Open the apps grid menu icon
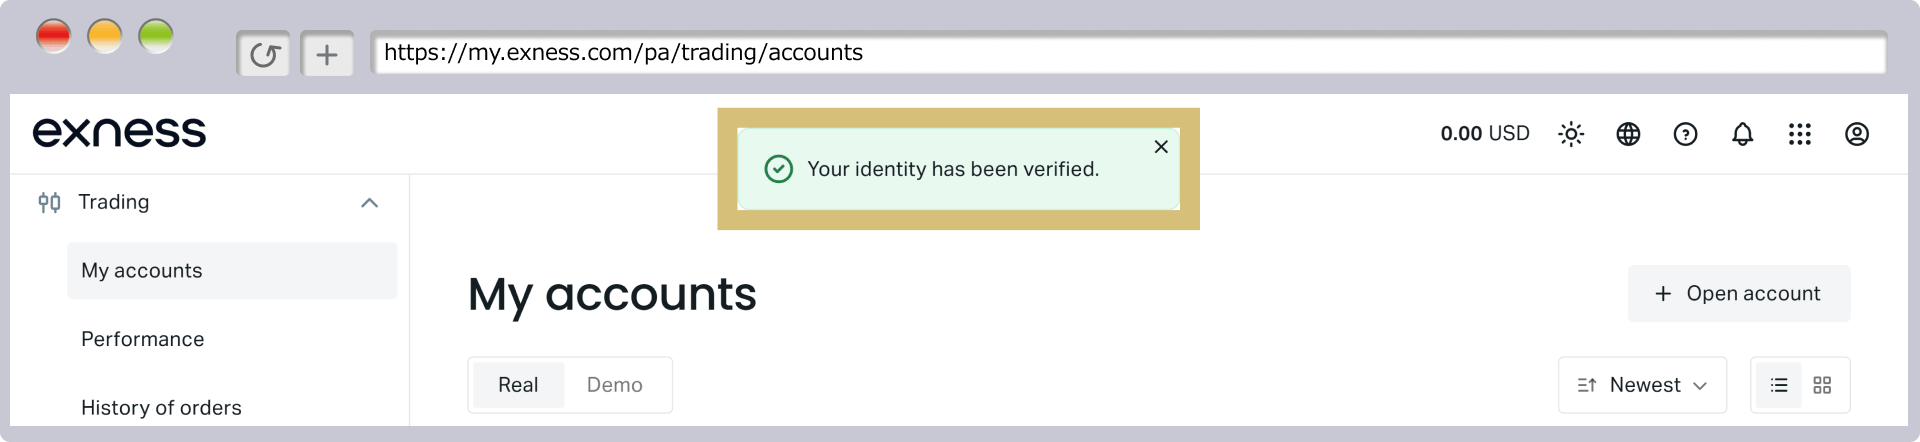The width and height of the screenshot is (1920, 442). point(1799,134)
